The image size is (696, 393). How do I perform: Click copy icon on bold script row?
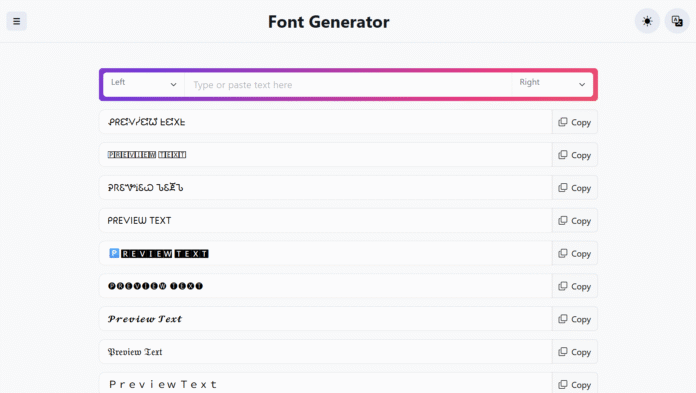click(574, 319)
